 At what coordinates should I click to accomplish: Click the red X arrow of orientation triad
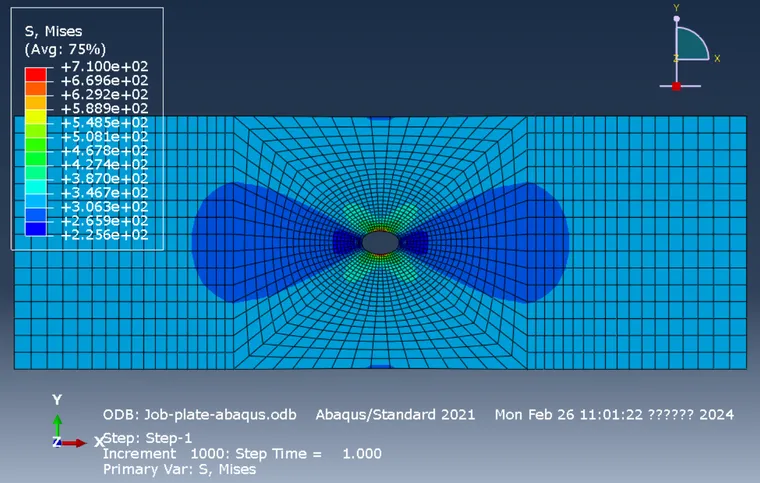(74, 443)
